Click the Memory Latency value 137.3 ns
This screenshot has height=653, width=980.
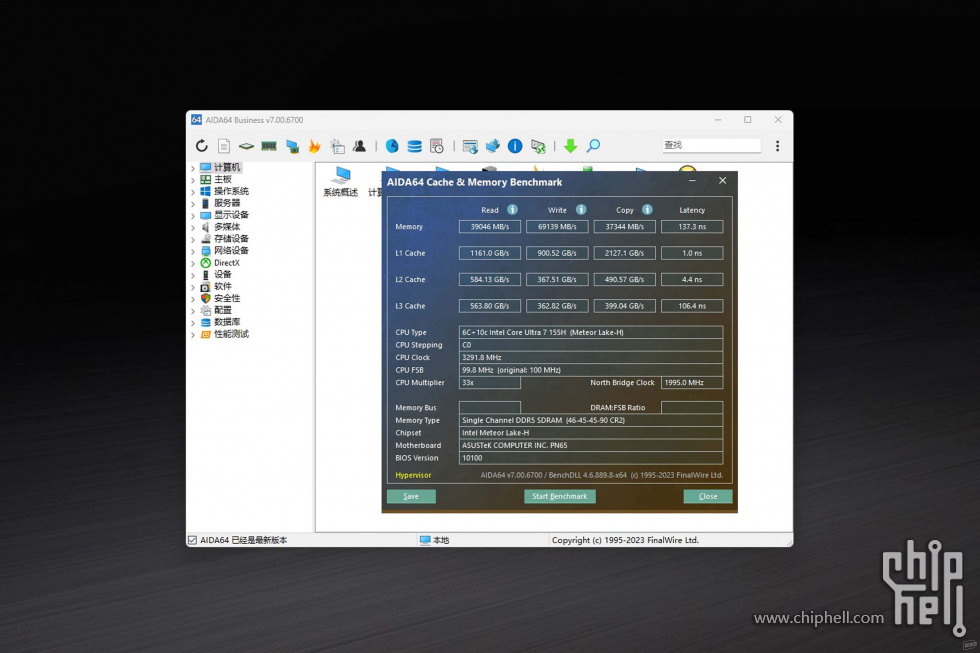click(692, 227)
